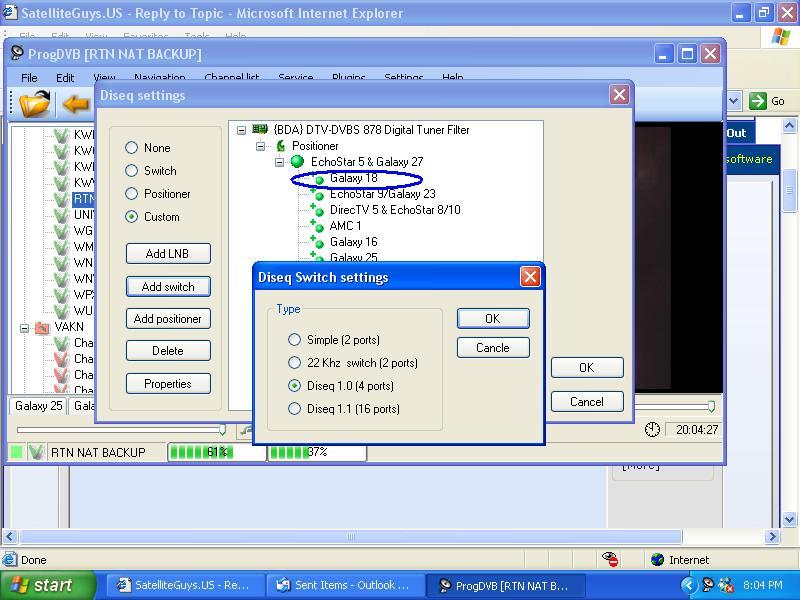Click the green dot icon beside Galaxy 18
Screen dimensions: 800x600
point(318,179)
